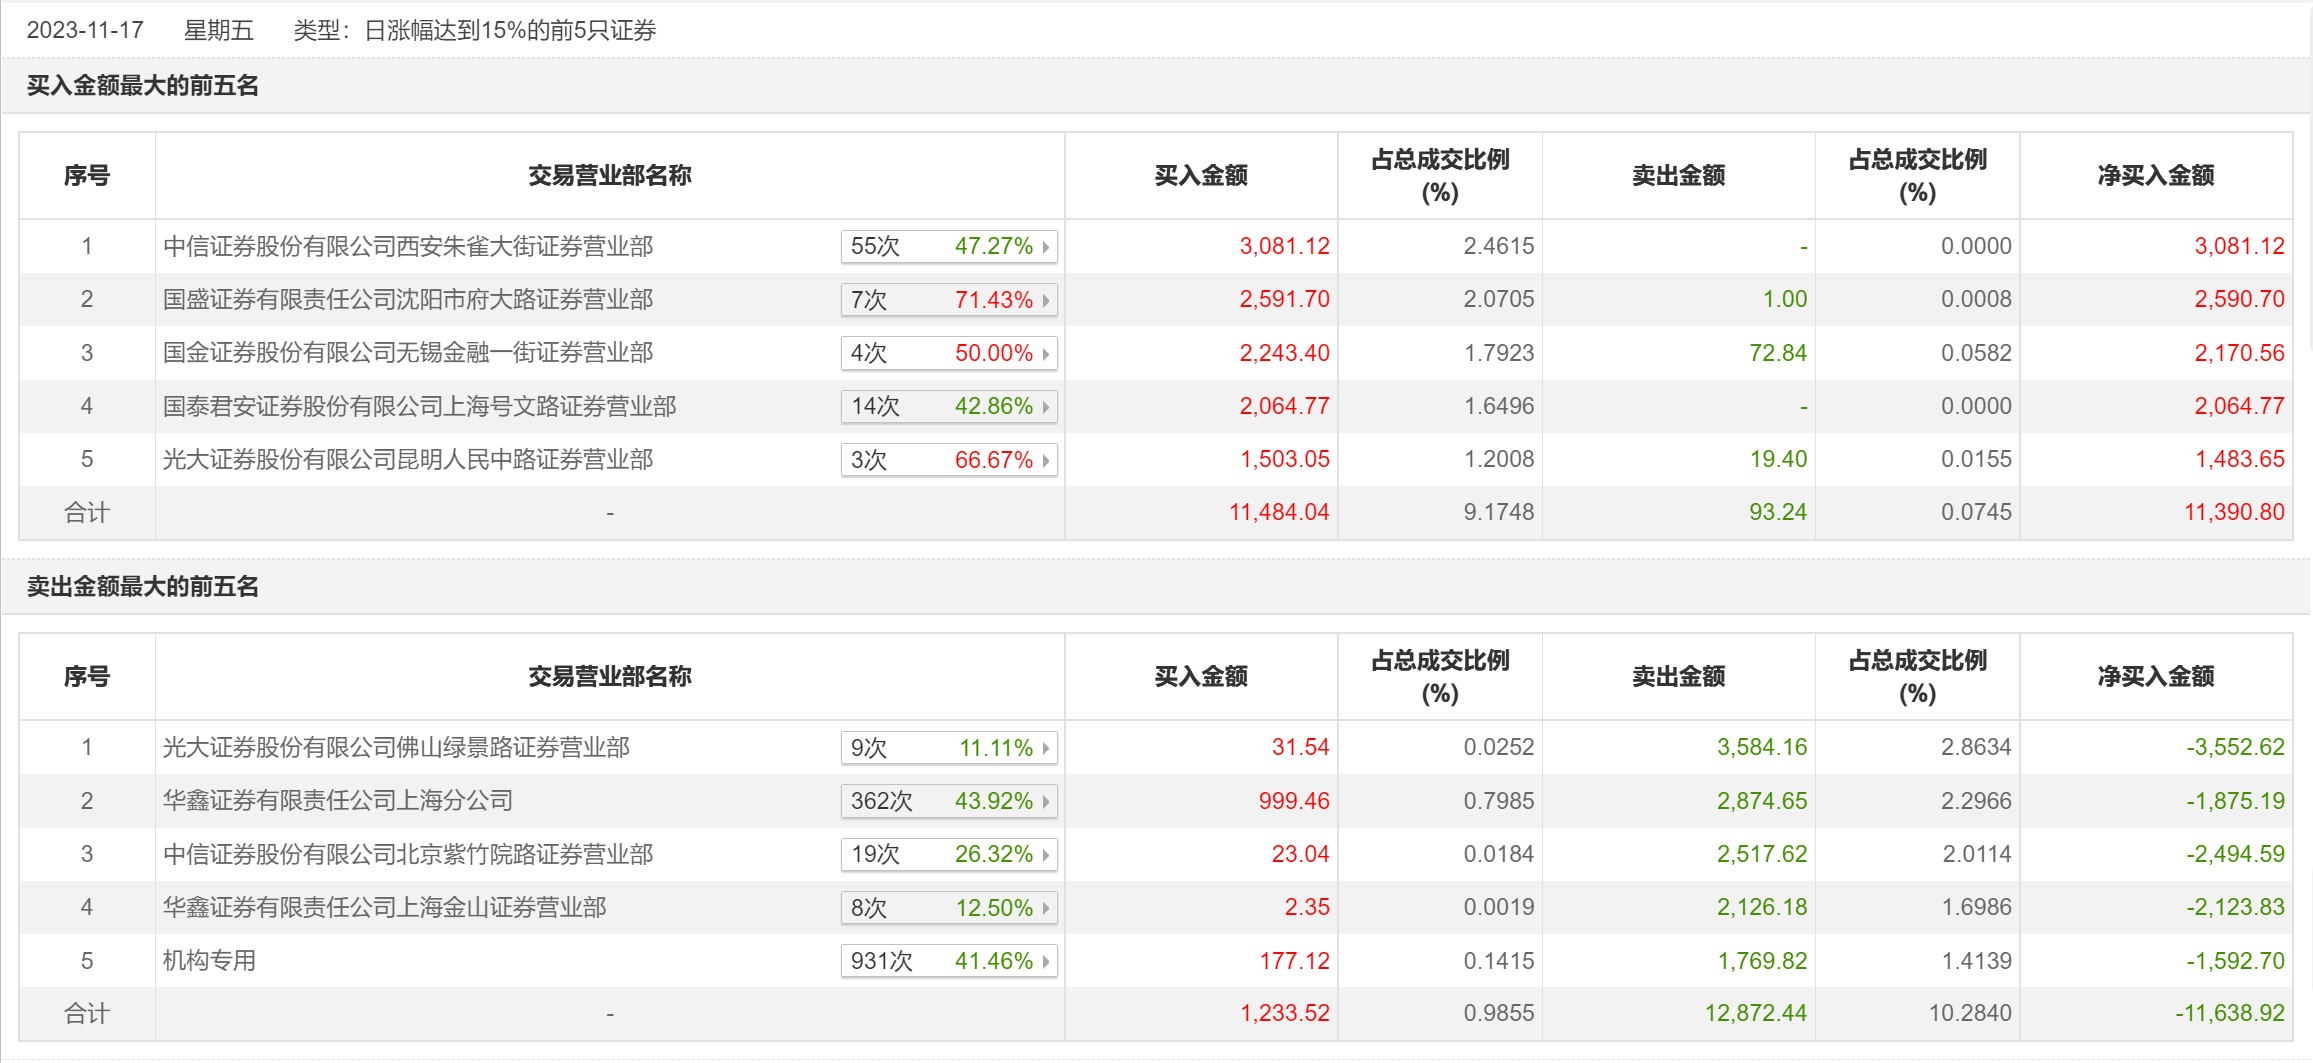
Task: Open 光大证券佛山绿景路证券营业部 link
Action: pyautogui.click(x=396, y=747)
